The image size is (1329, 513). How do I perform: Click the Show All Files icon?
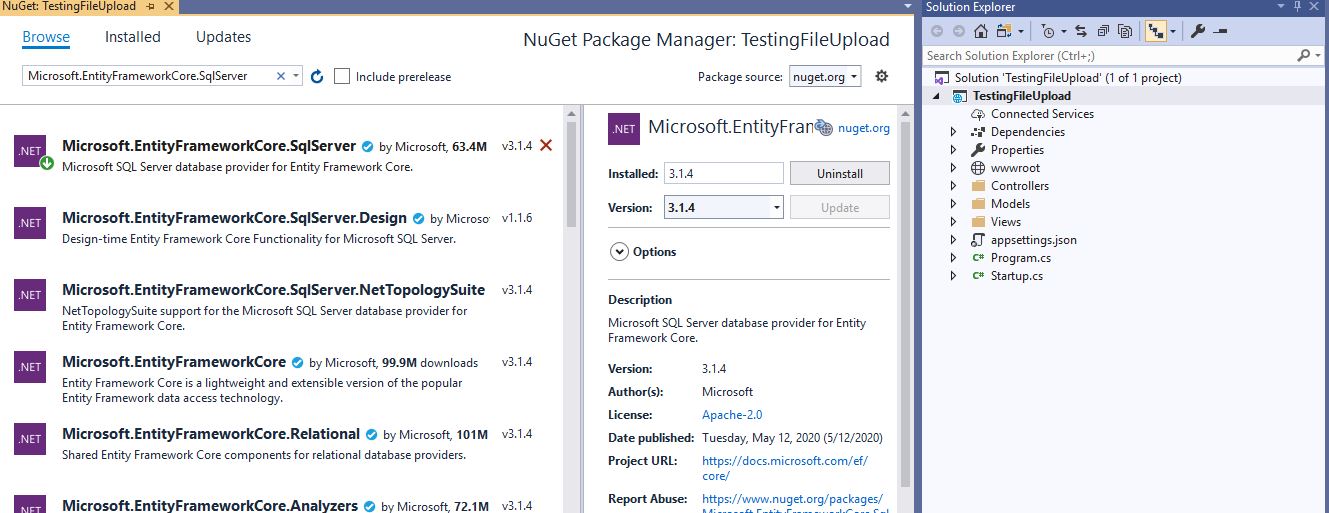(1125, 31)
